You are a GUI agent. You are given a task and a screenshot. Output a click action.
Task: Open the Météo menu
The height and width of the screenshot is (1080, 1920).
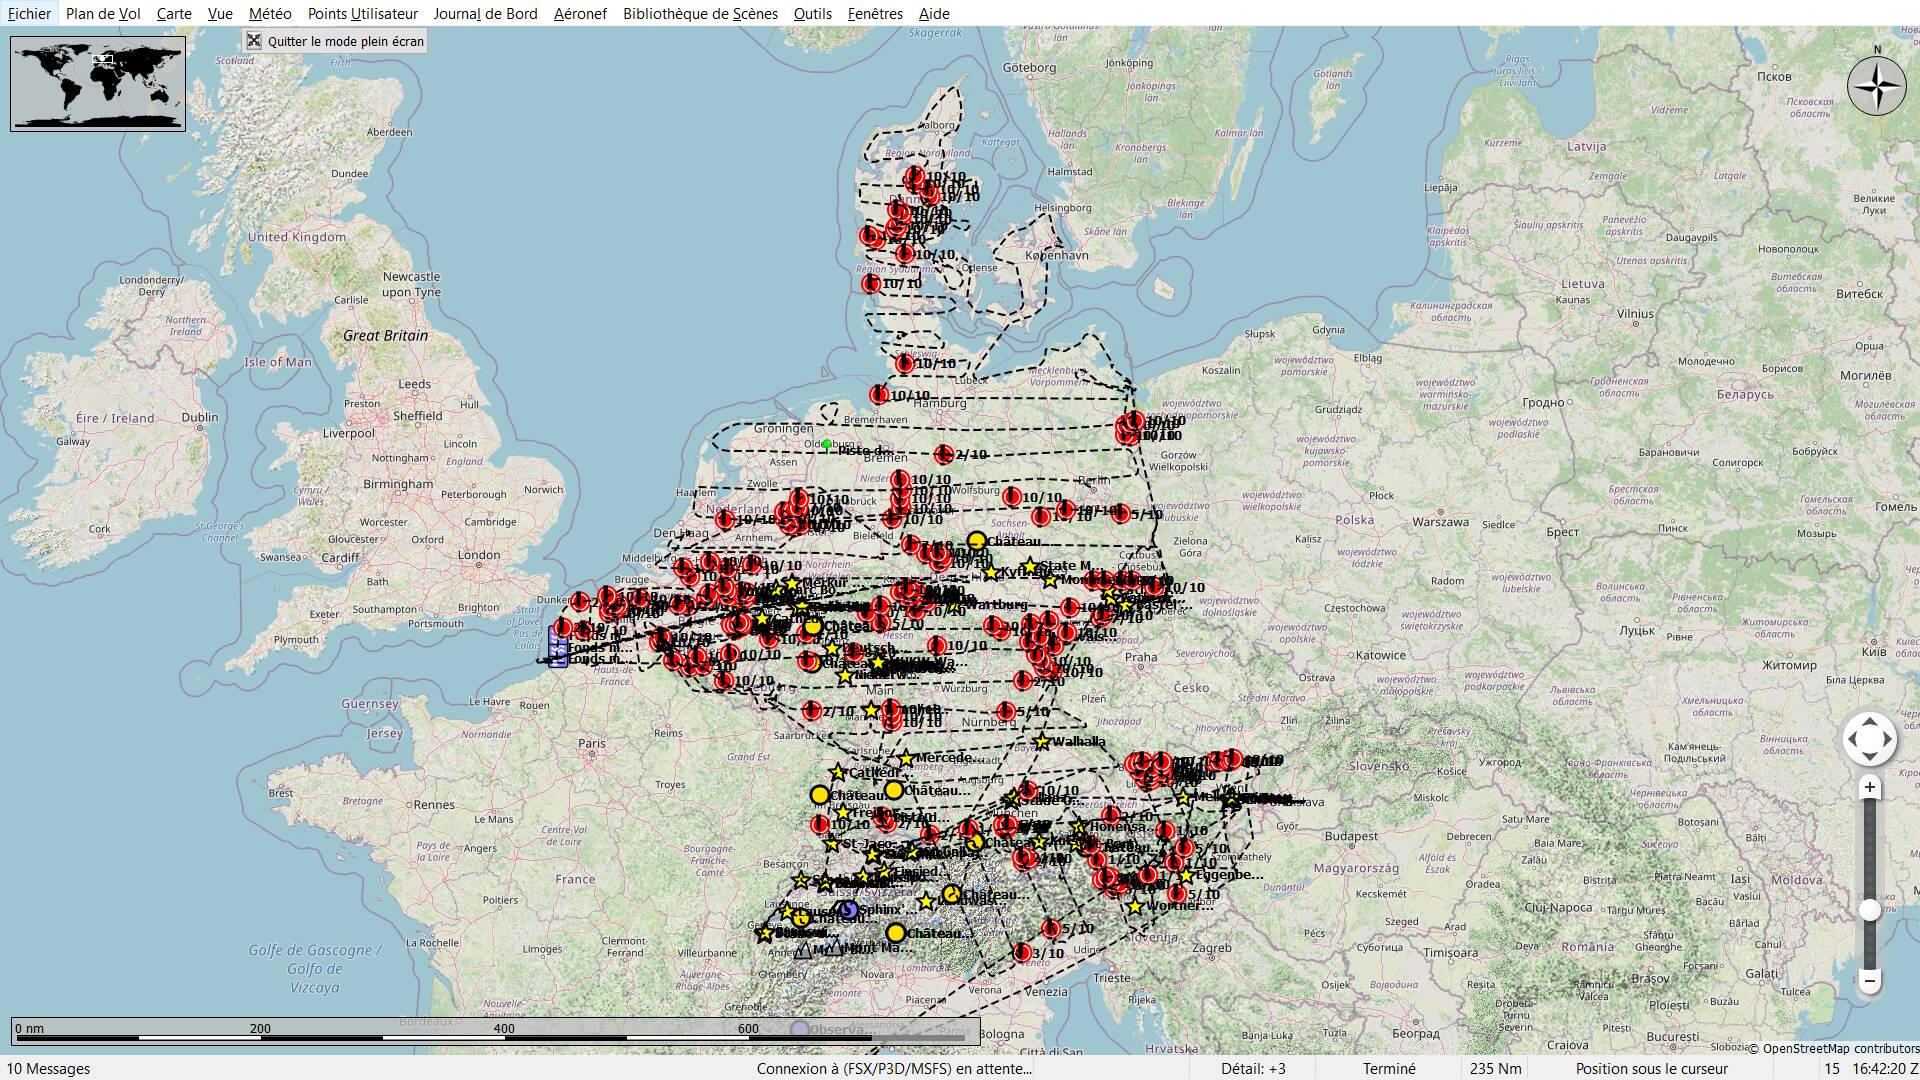point(270,13)
